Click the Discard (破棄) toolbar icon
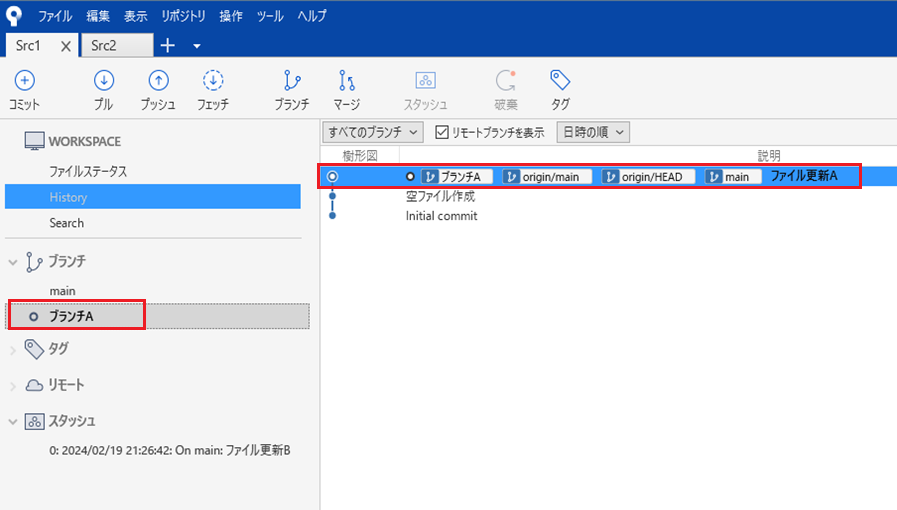 [506, 81]
